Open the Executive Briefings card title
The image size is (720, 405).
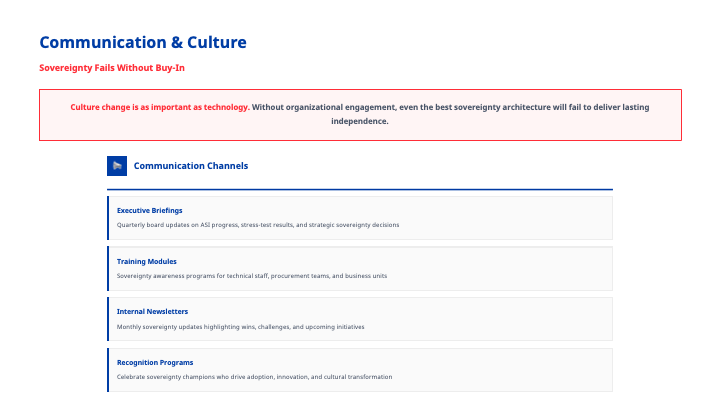pos(150,211)
